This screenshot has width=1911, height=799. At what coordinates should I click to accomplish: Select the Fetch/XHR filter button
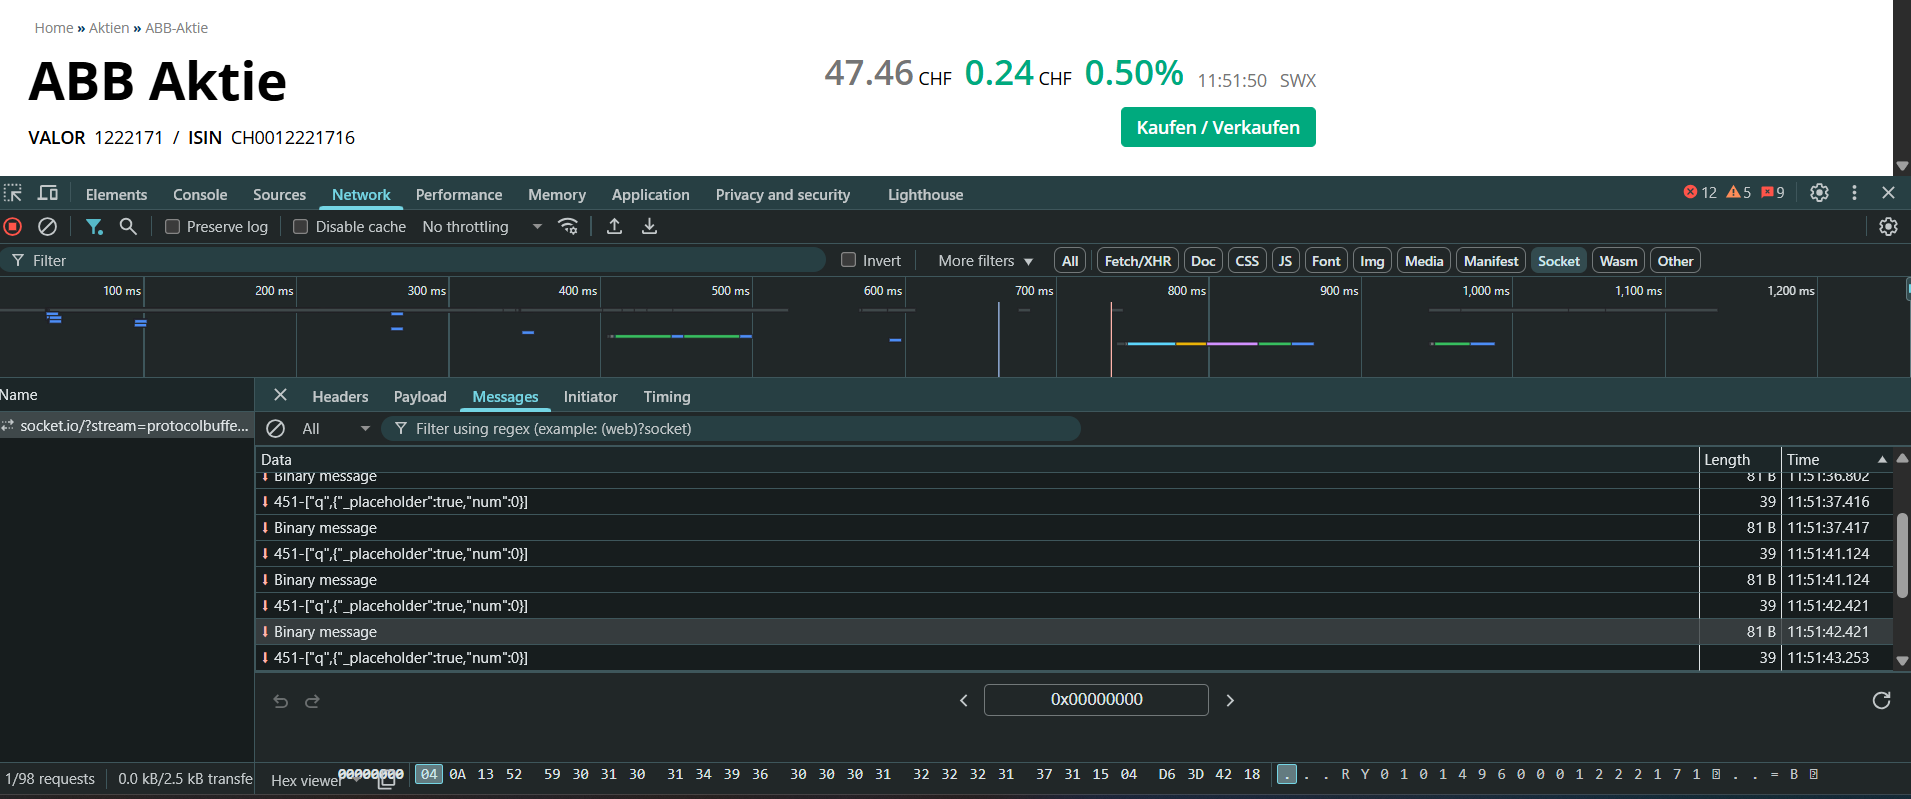pos(1137,261)
